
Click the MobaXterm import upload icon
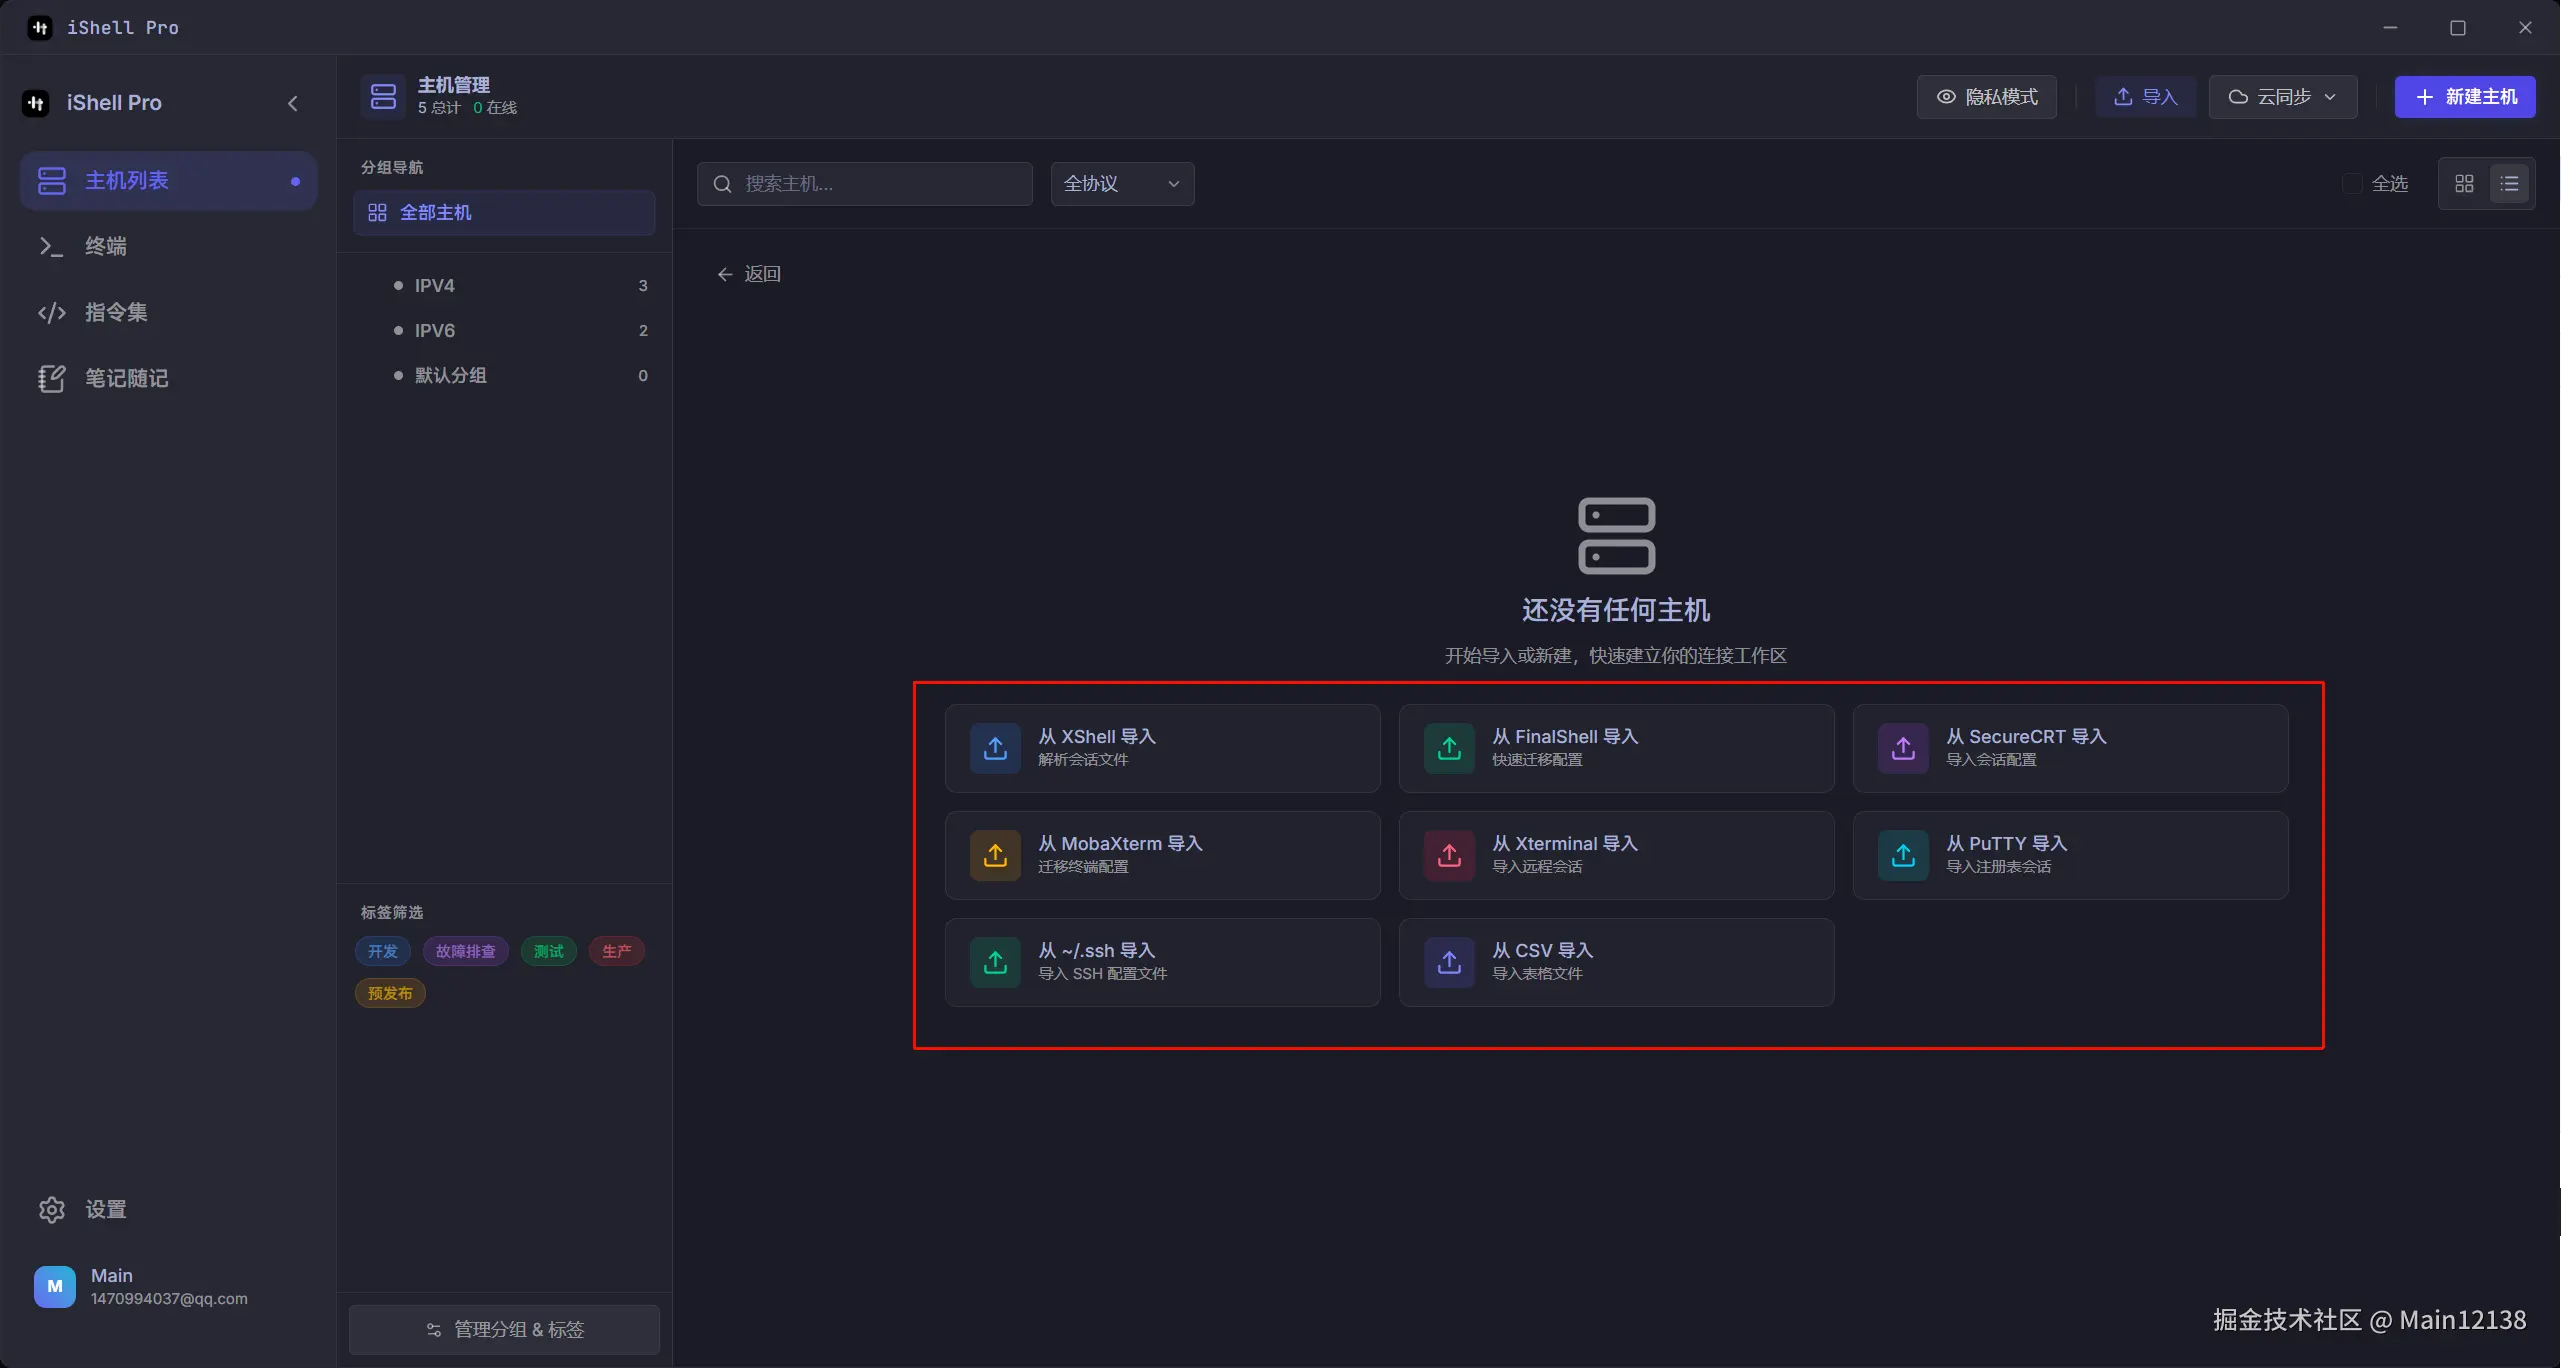coord(995,855)
